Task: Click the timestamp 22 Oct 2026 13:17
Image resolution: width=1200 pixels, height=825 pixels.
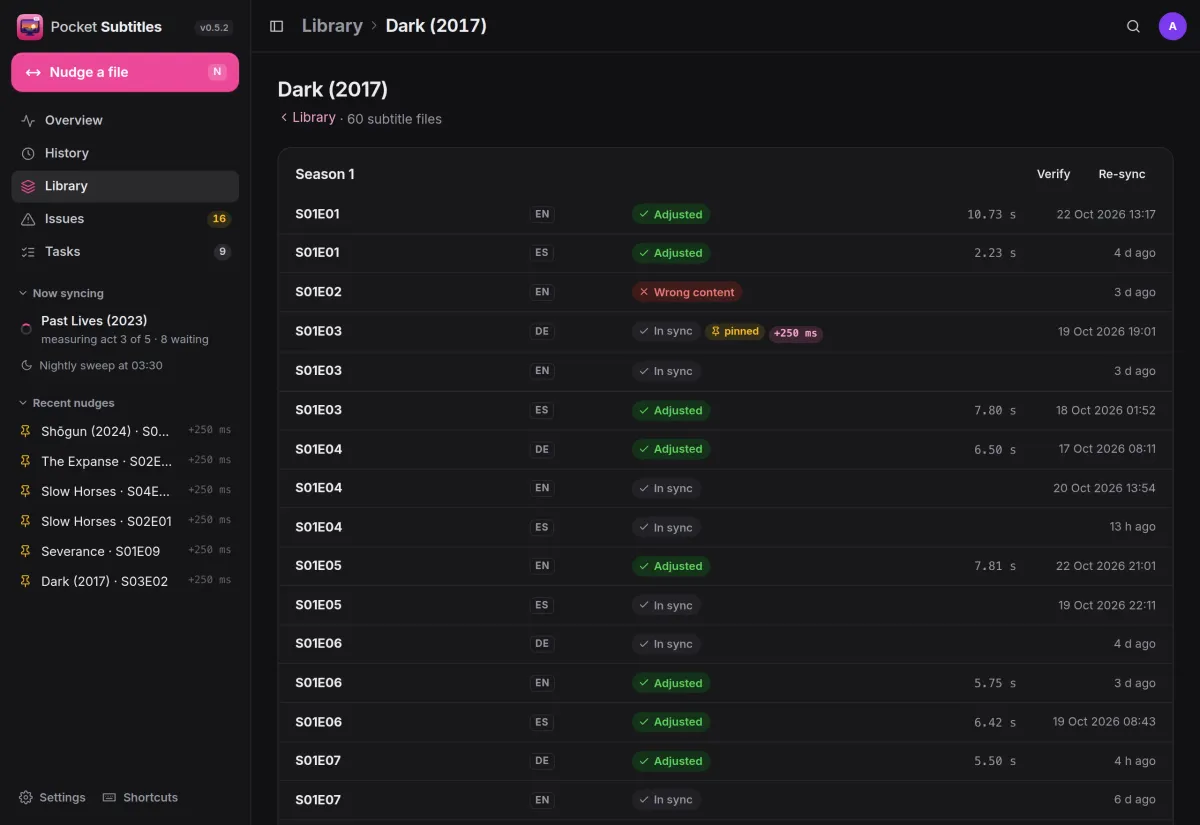Action: [x=1106, y=214]
